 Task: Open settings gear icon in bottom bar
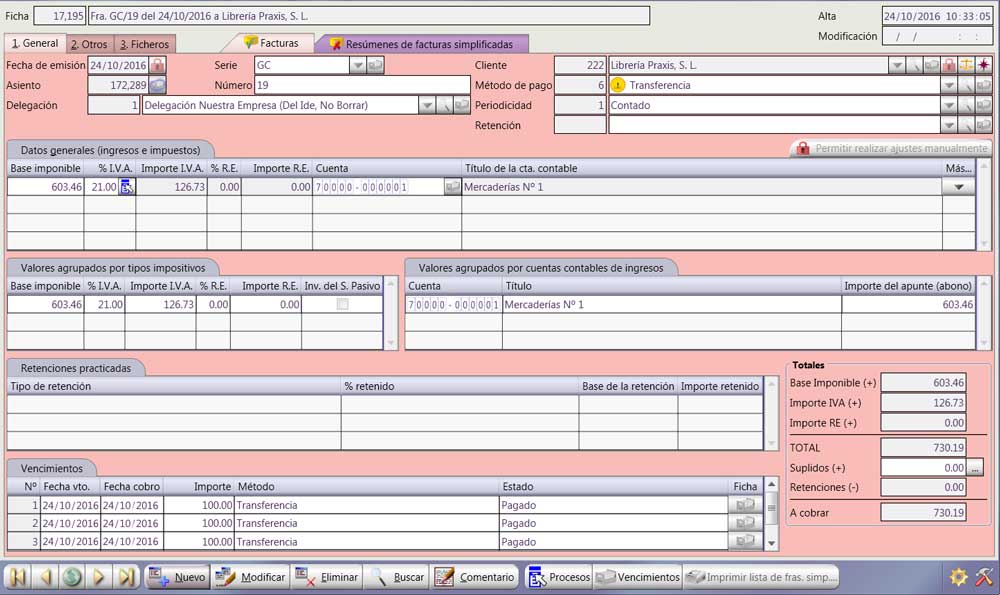pos(958,577)
